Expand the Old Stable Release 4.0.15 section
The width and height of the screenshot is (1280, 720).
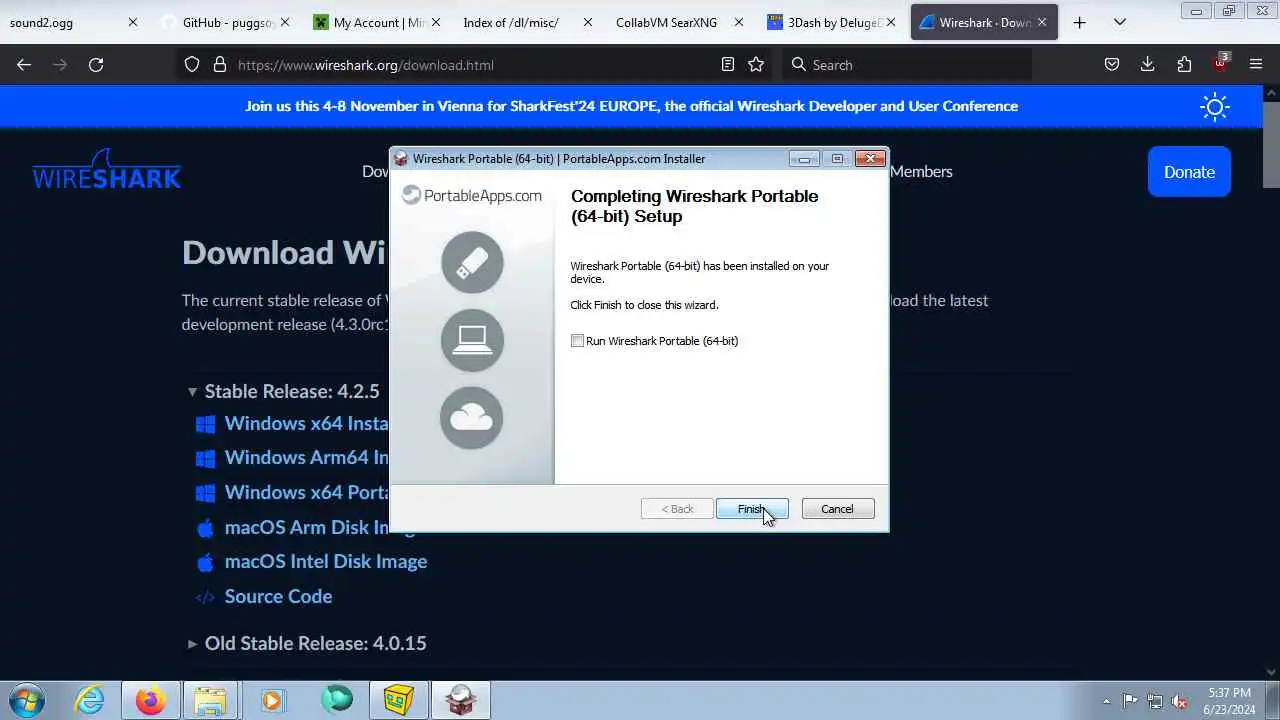coord(192,643)
